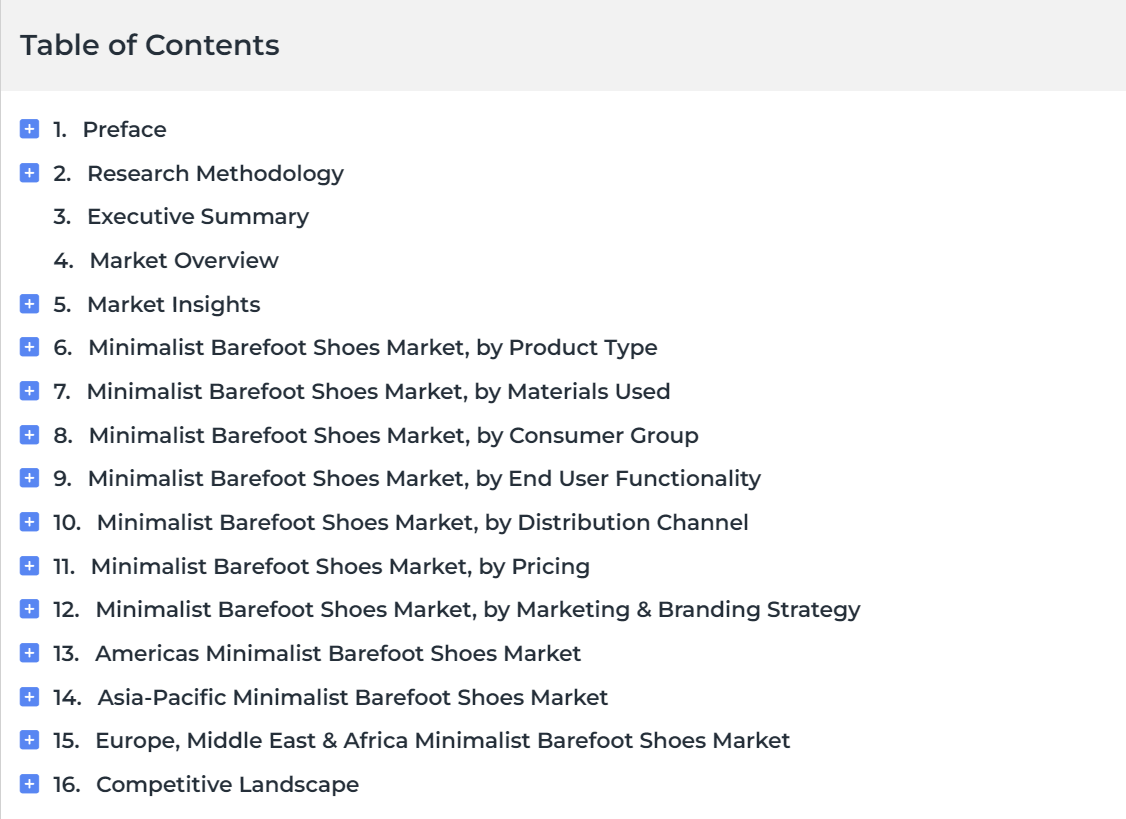Select the Competitive Landscape text label
Screen dimensions: 1126x819
[x=227, y=785]
